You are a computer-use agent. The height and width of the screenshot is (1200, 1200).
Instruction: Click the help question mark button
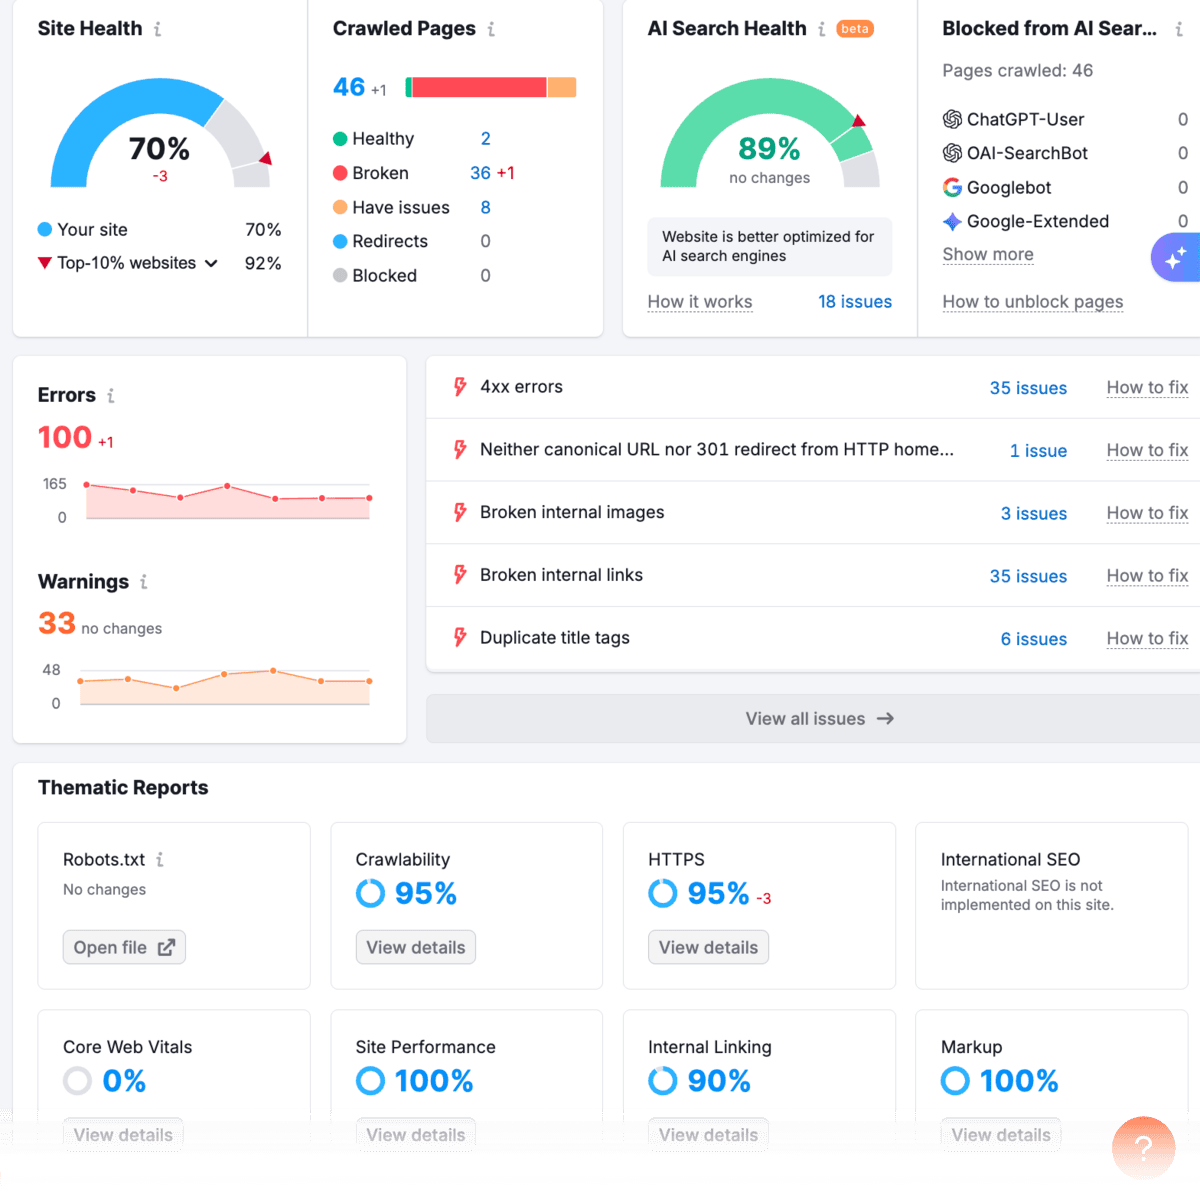point(1143,1148)
